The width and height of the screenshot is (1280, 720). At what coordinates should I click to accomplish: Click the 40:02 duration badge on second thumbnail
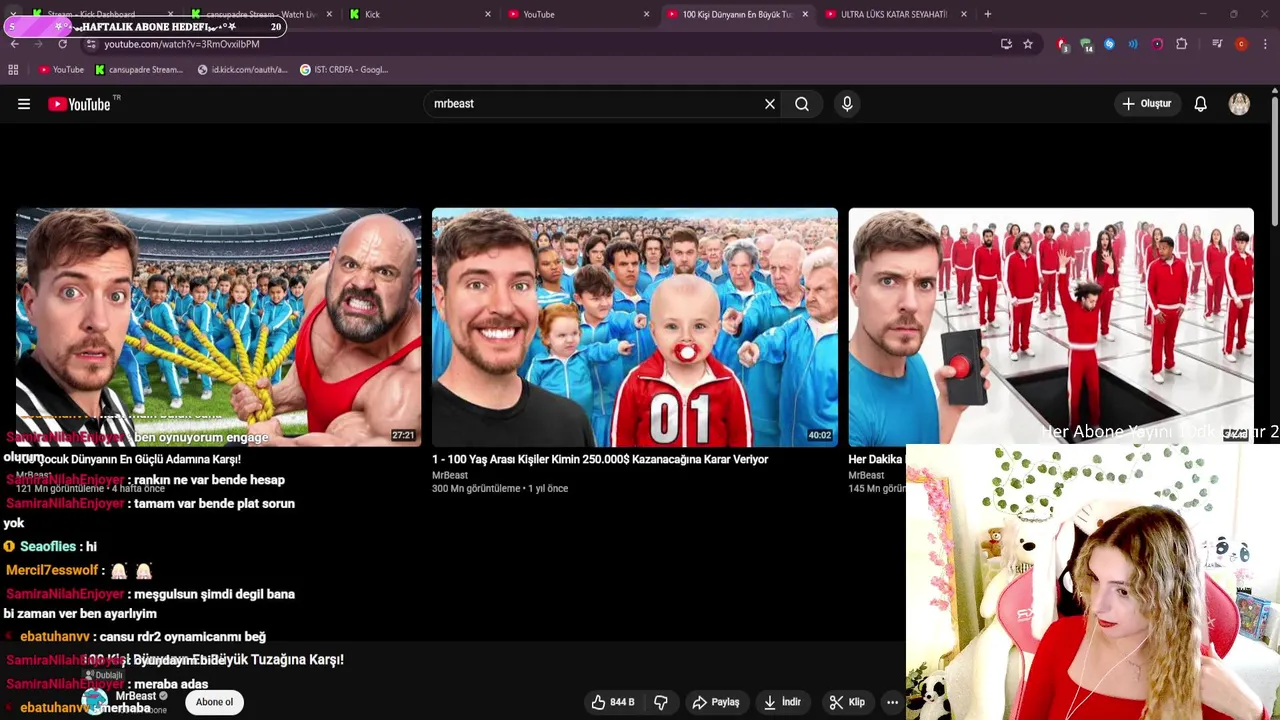(x=820, y=435)
